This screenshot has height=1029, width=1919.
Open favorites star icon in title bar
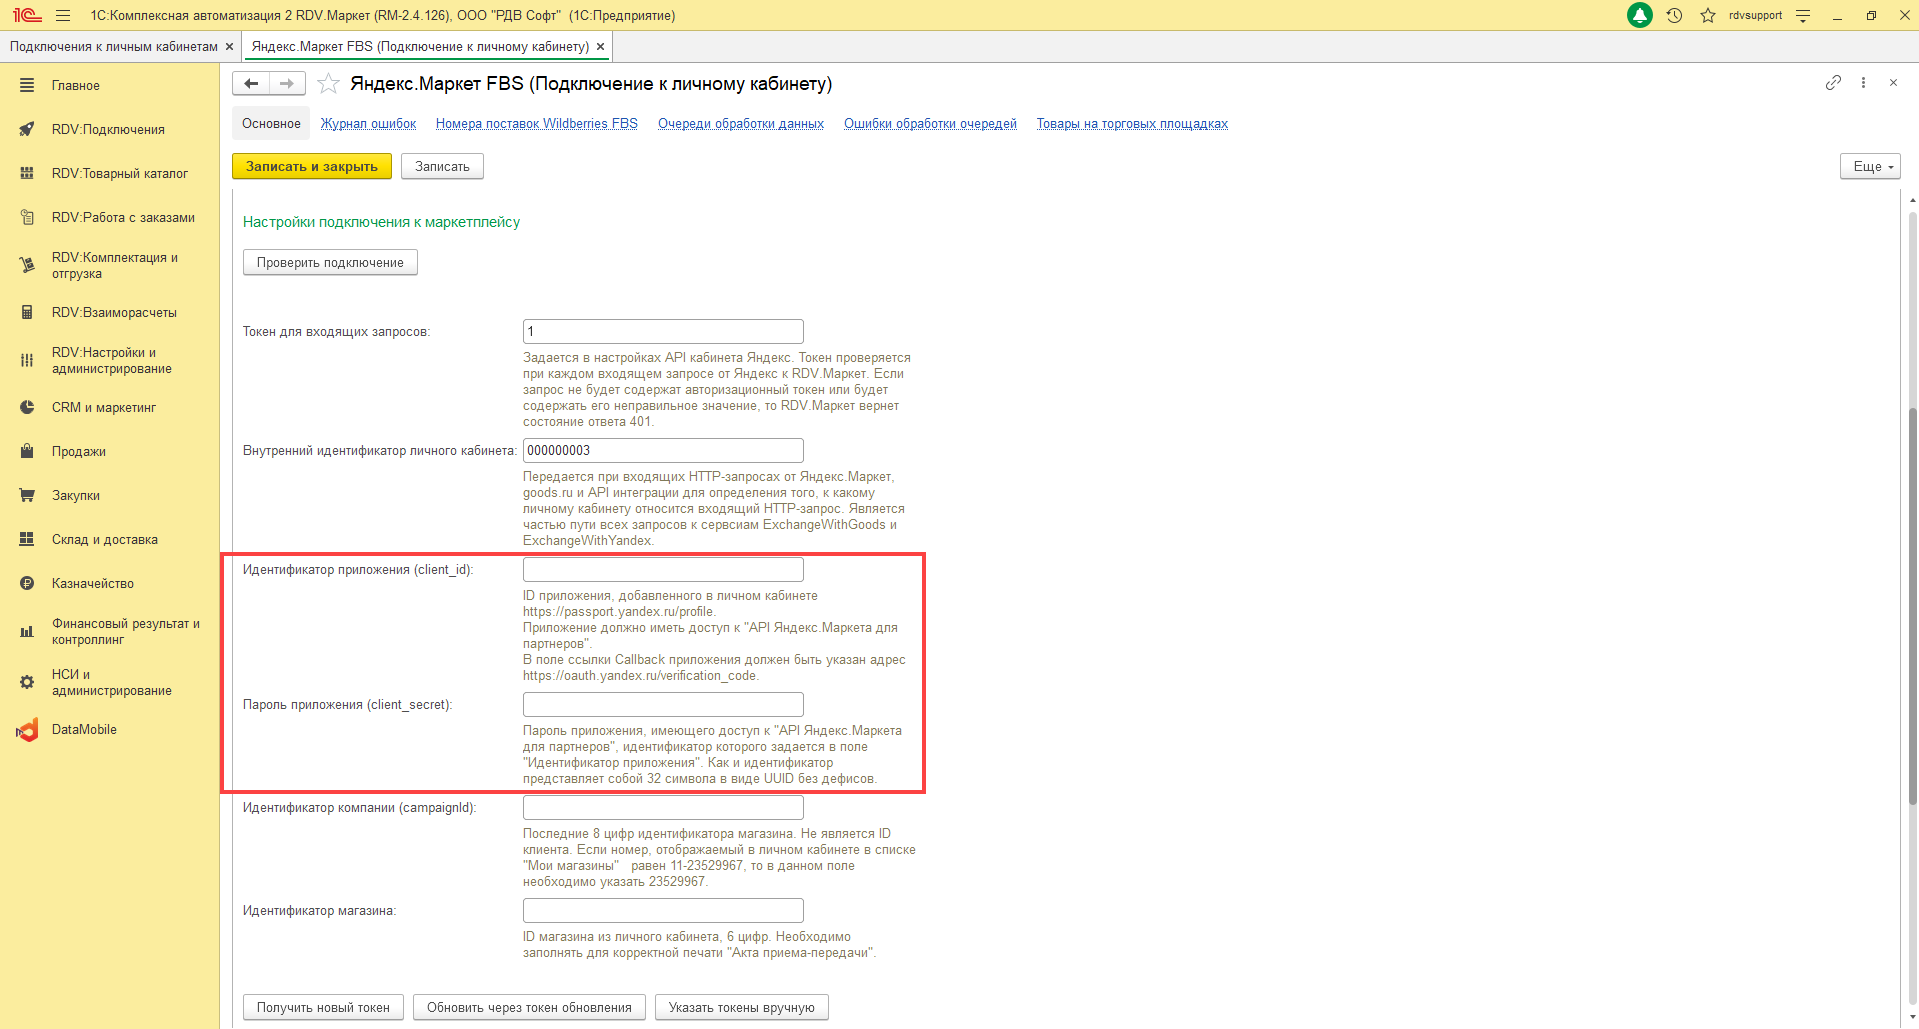point(1708,15)
